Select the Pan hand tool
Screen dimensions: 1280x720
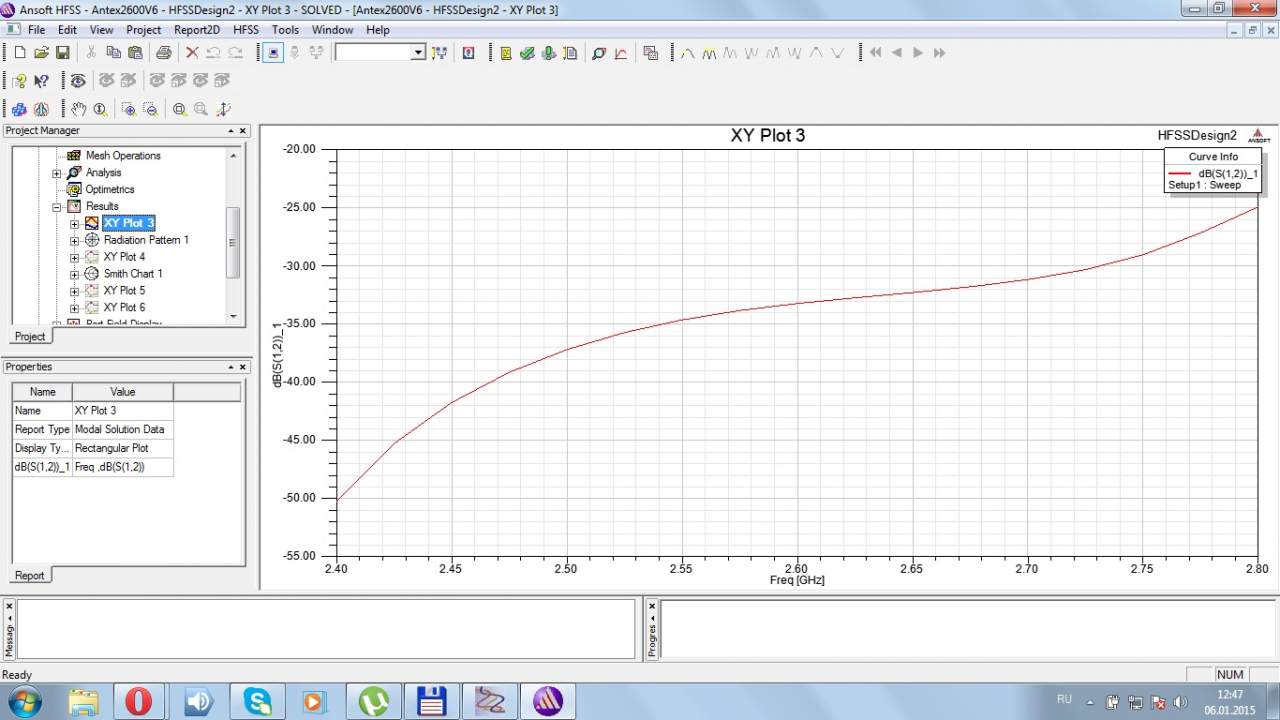[x=78, y=110]
